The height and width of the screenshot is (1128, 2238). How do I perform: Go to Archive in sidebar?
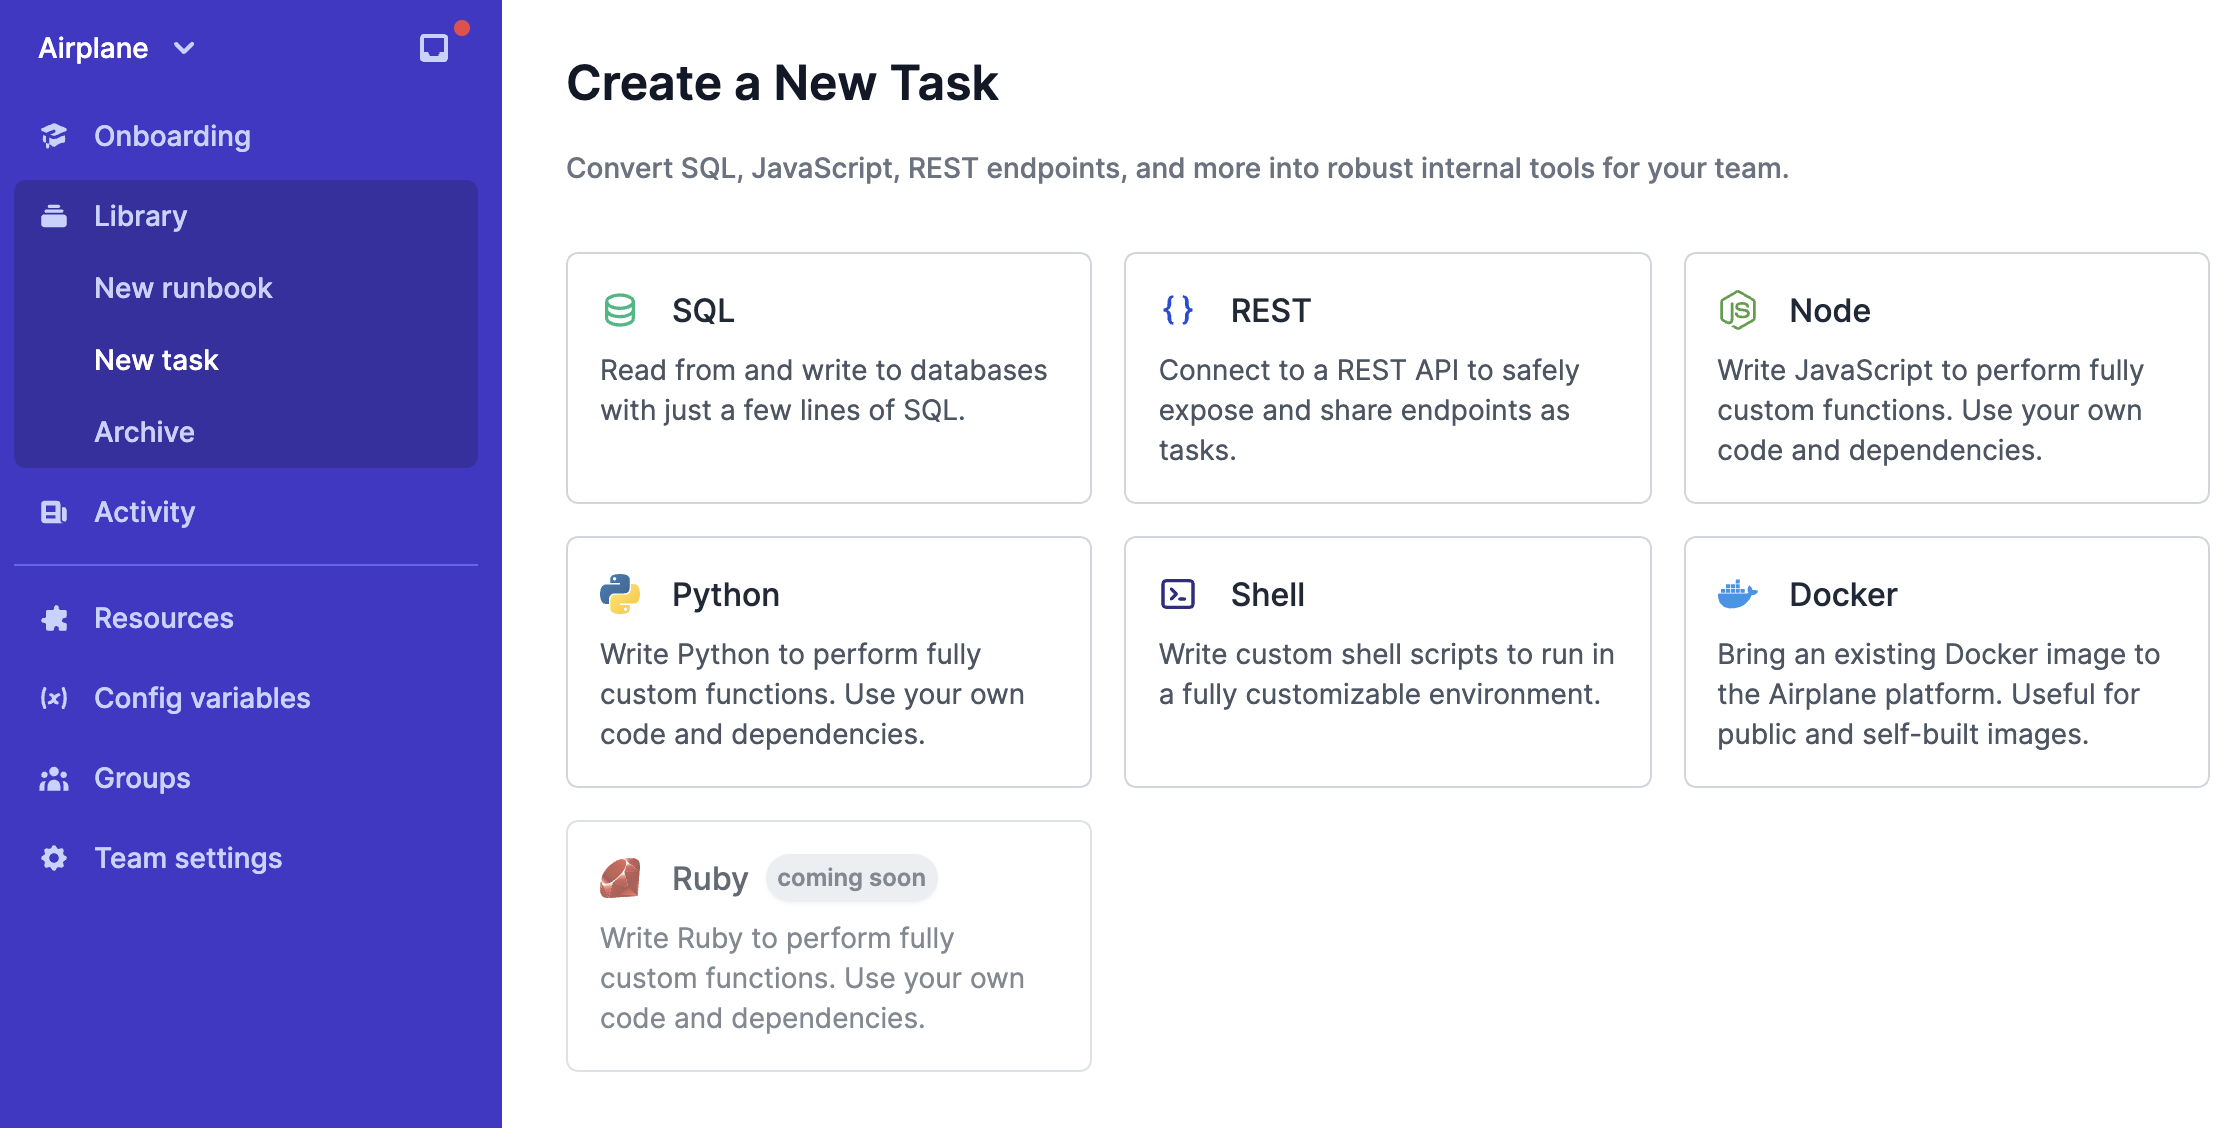coord(144,432)
